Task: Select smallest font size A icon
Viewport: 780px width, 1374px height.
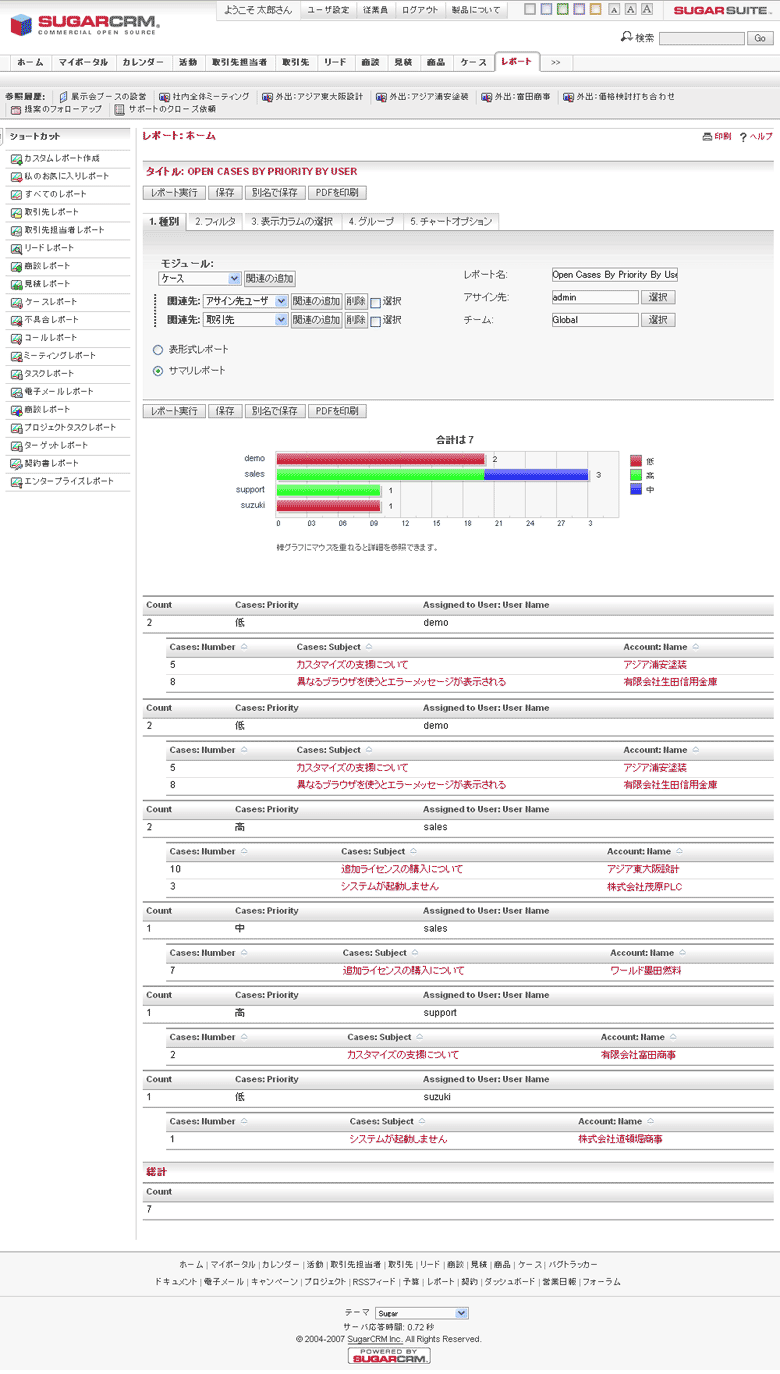Action: [x=614, y=10]
